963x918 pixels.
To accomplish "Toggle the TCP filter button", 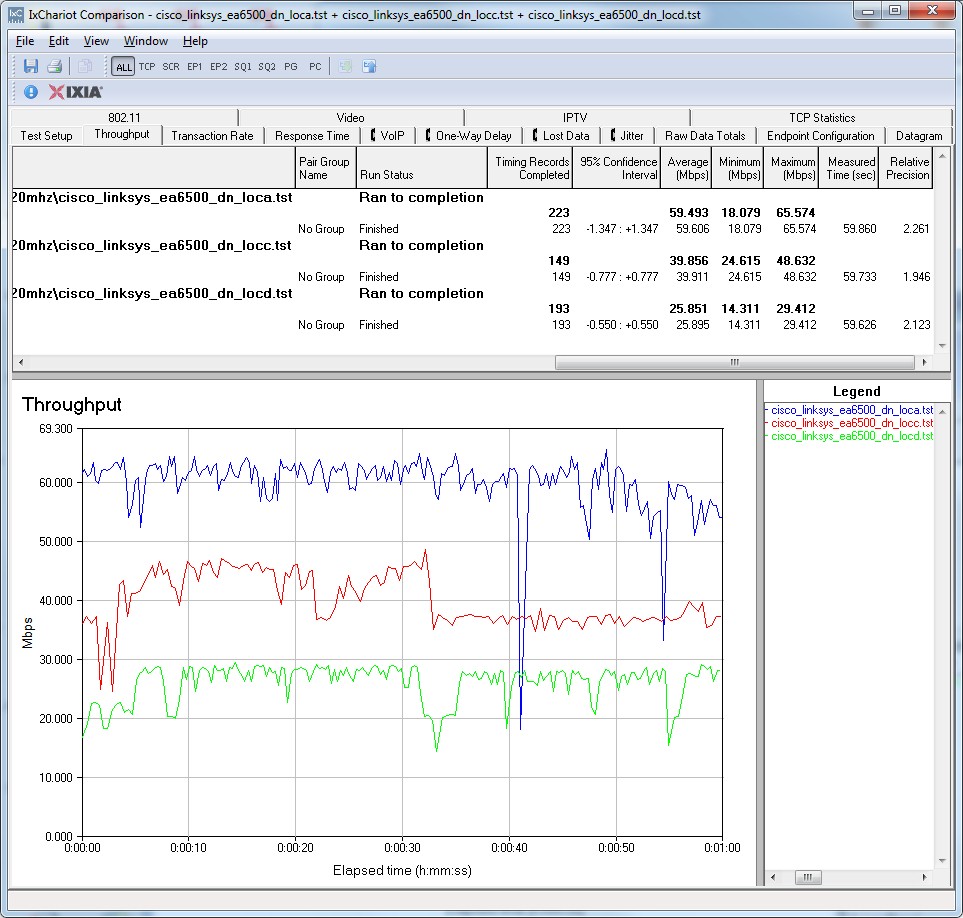I will [x=147, y=67].
